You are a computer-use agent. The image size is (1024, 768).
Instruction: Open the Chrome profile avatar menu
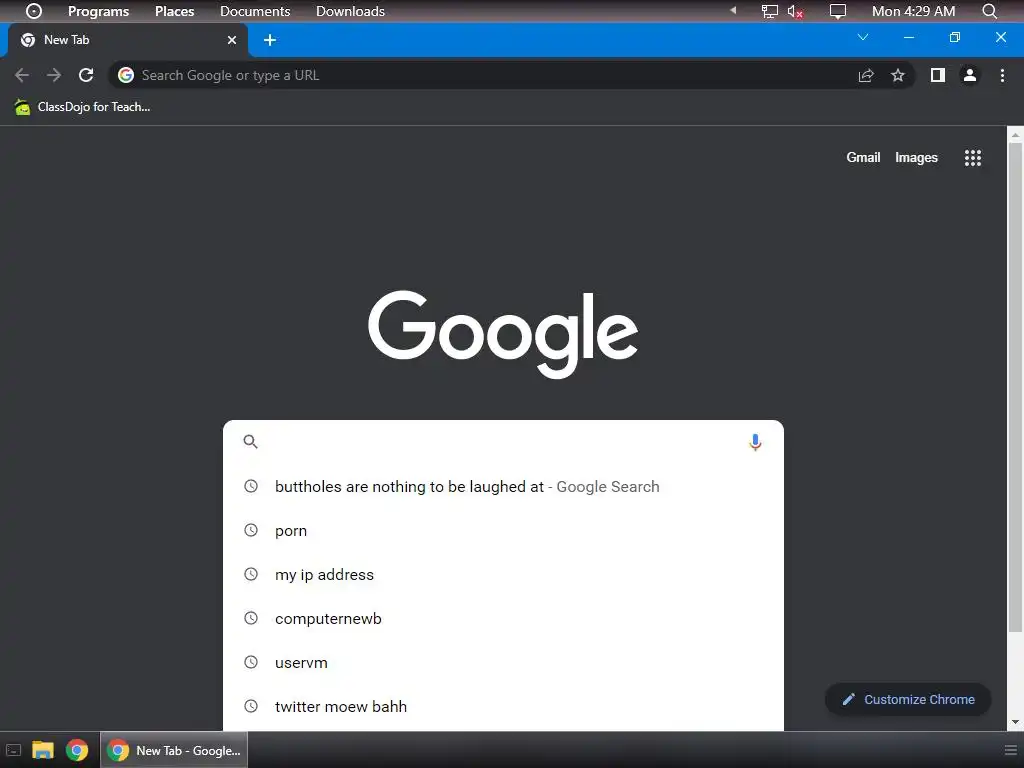[x=970, y=75]
